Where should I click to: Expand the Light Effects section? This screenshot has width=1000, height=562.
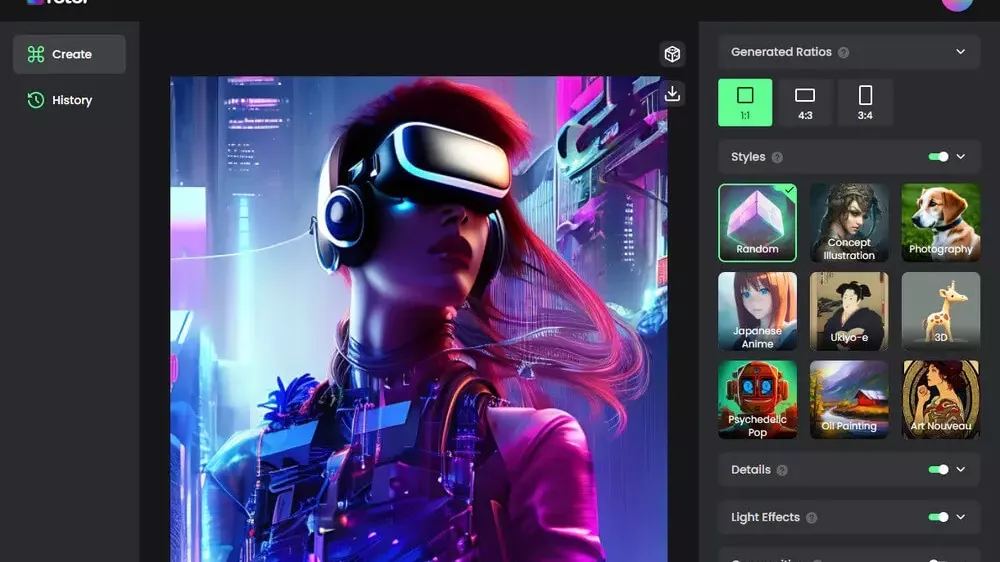960,517
